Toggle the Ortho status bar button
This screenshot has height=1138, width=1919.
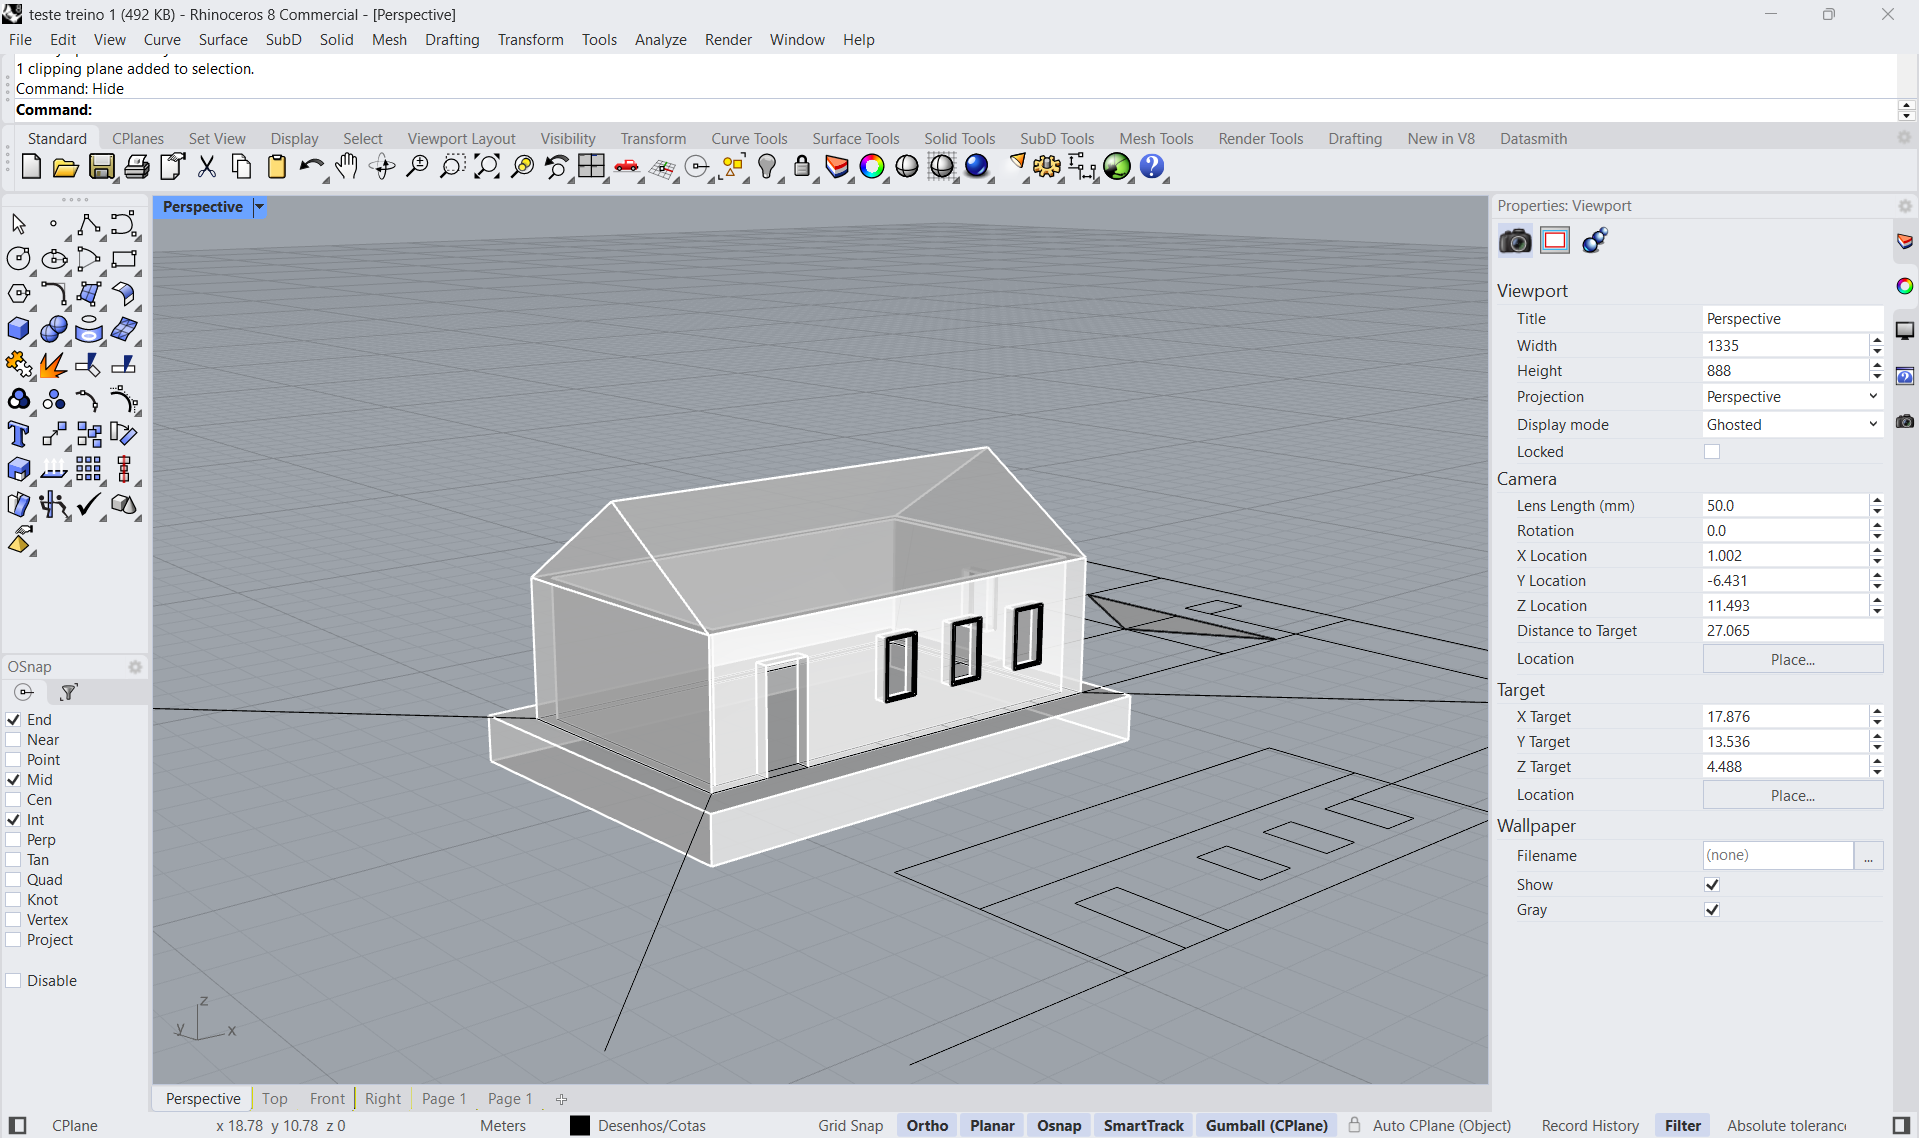(926, 1125)
